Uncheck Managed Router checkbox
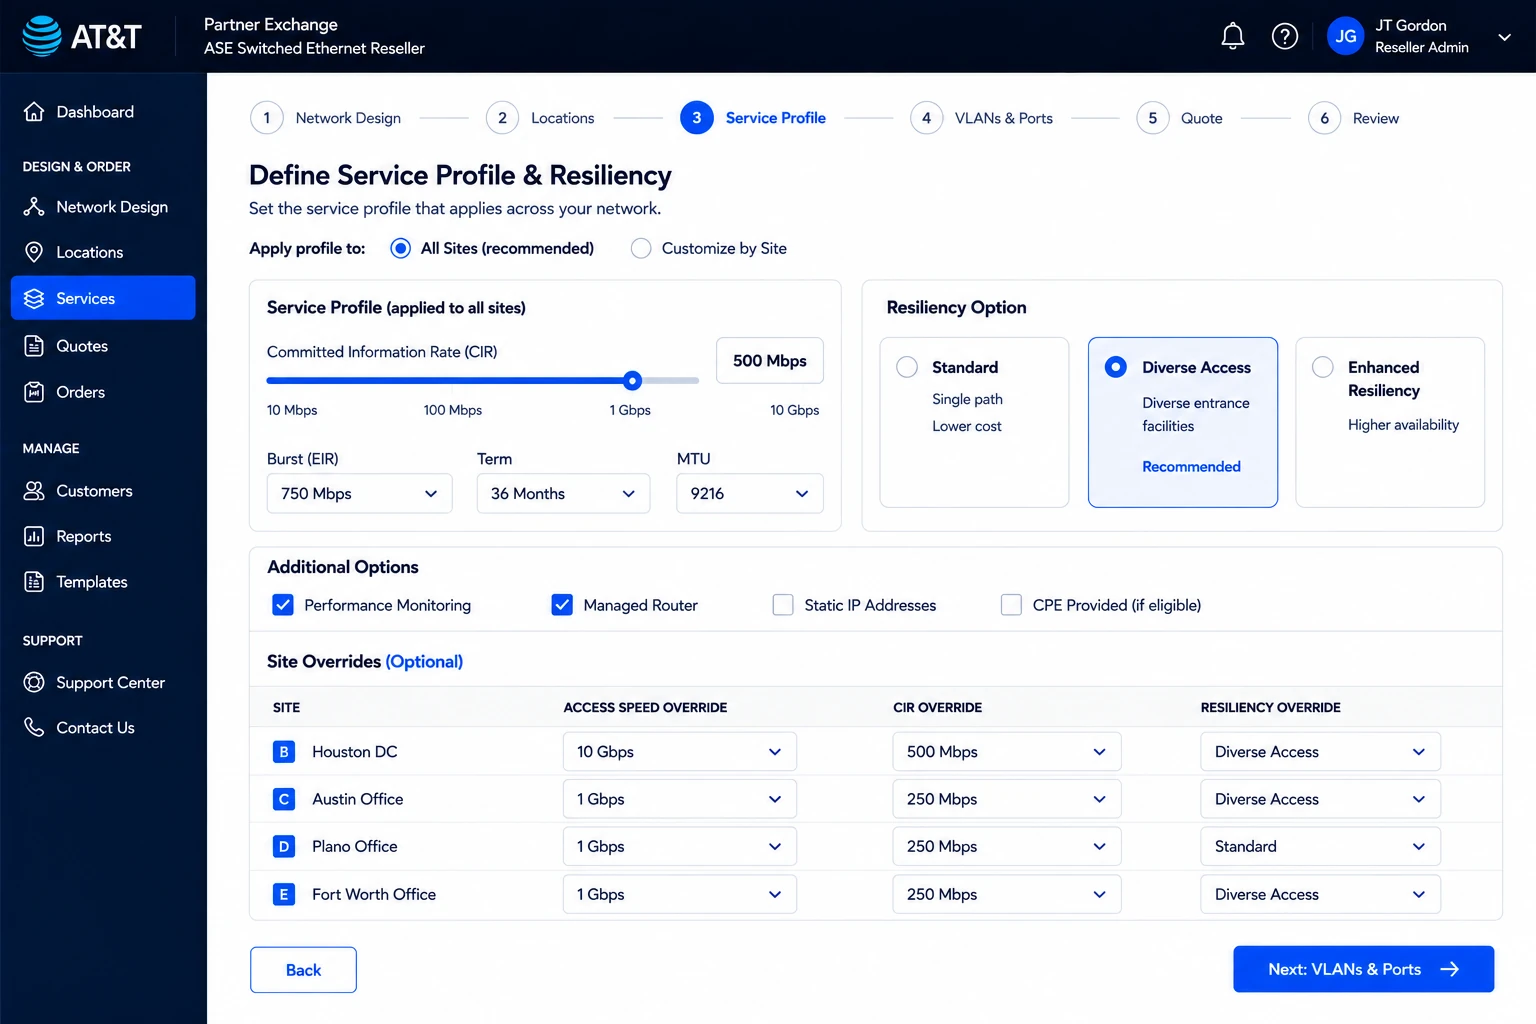The image size is (1536, 1024). [x=562, y=605]
